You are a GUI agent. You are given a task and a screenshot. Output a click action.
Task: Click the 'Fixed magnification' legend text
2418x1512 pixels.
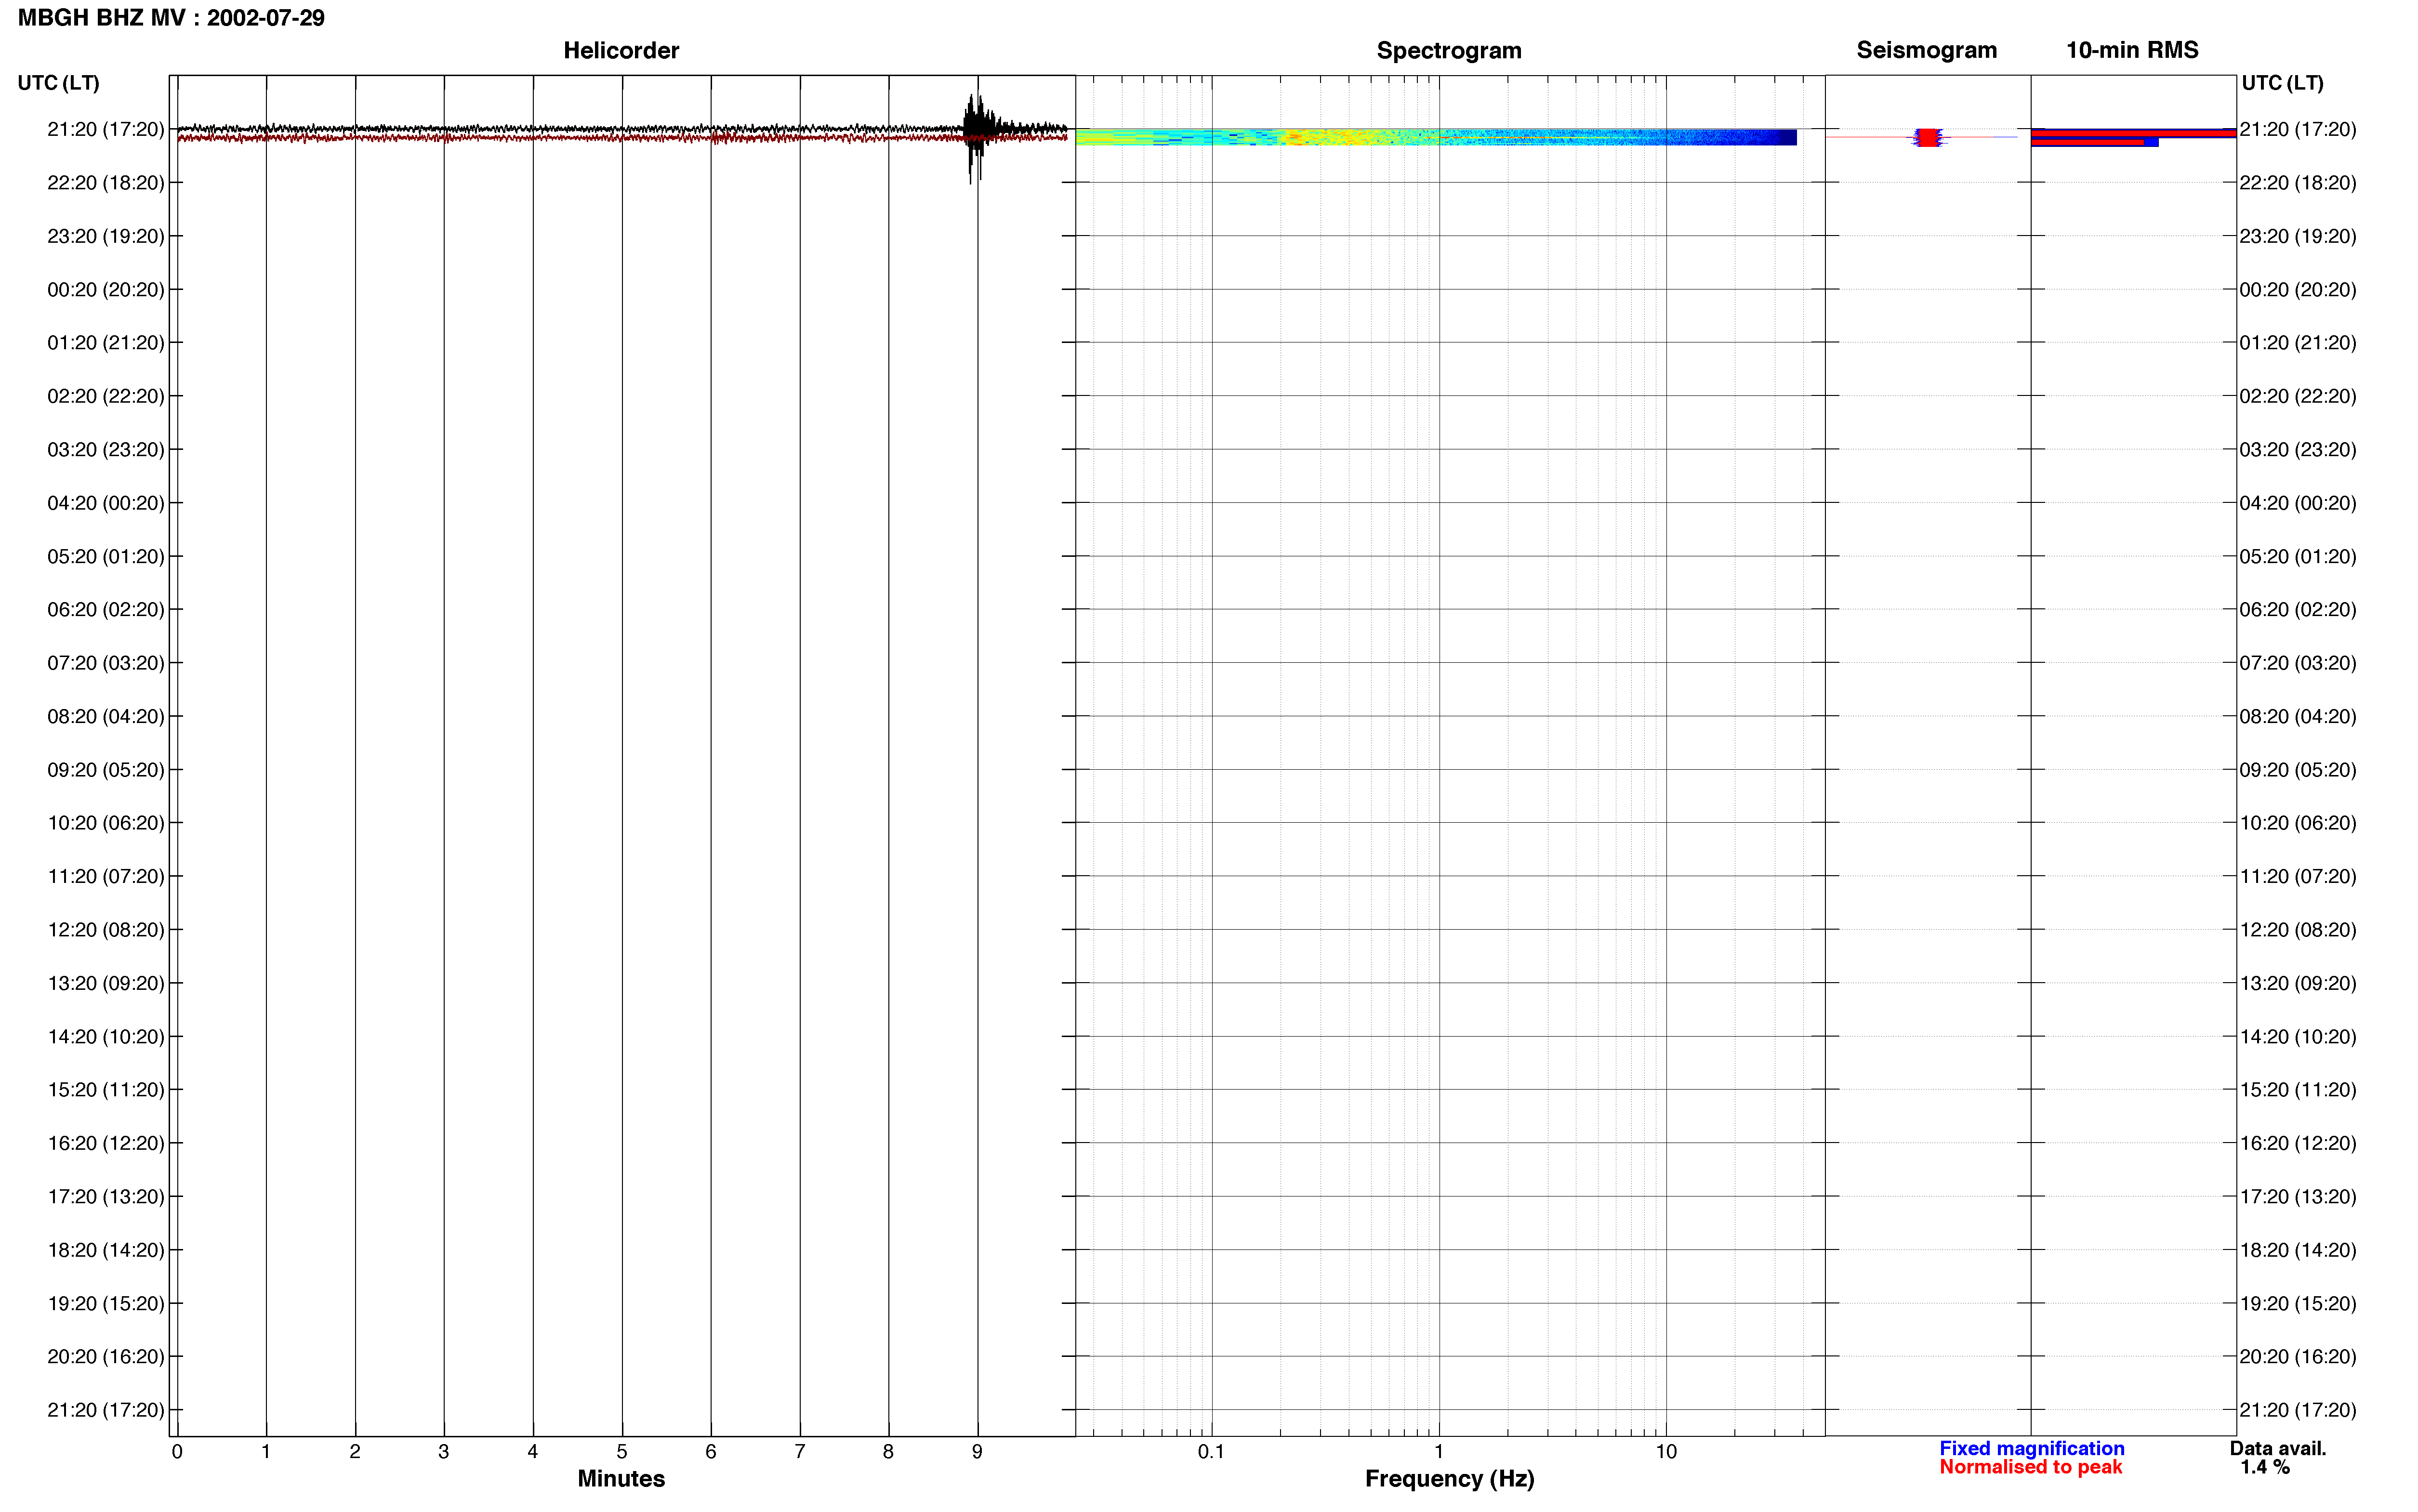click(2031, 1448)
